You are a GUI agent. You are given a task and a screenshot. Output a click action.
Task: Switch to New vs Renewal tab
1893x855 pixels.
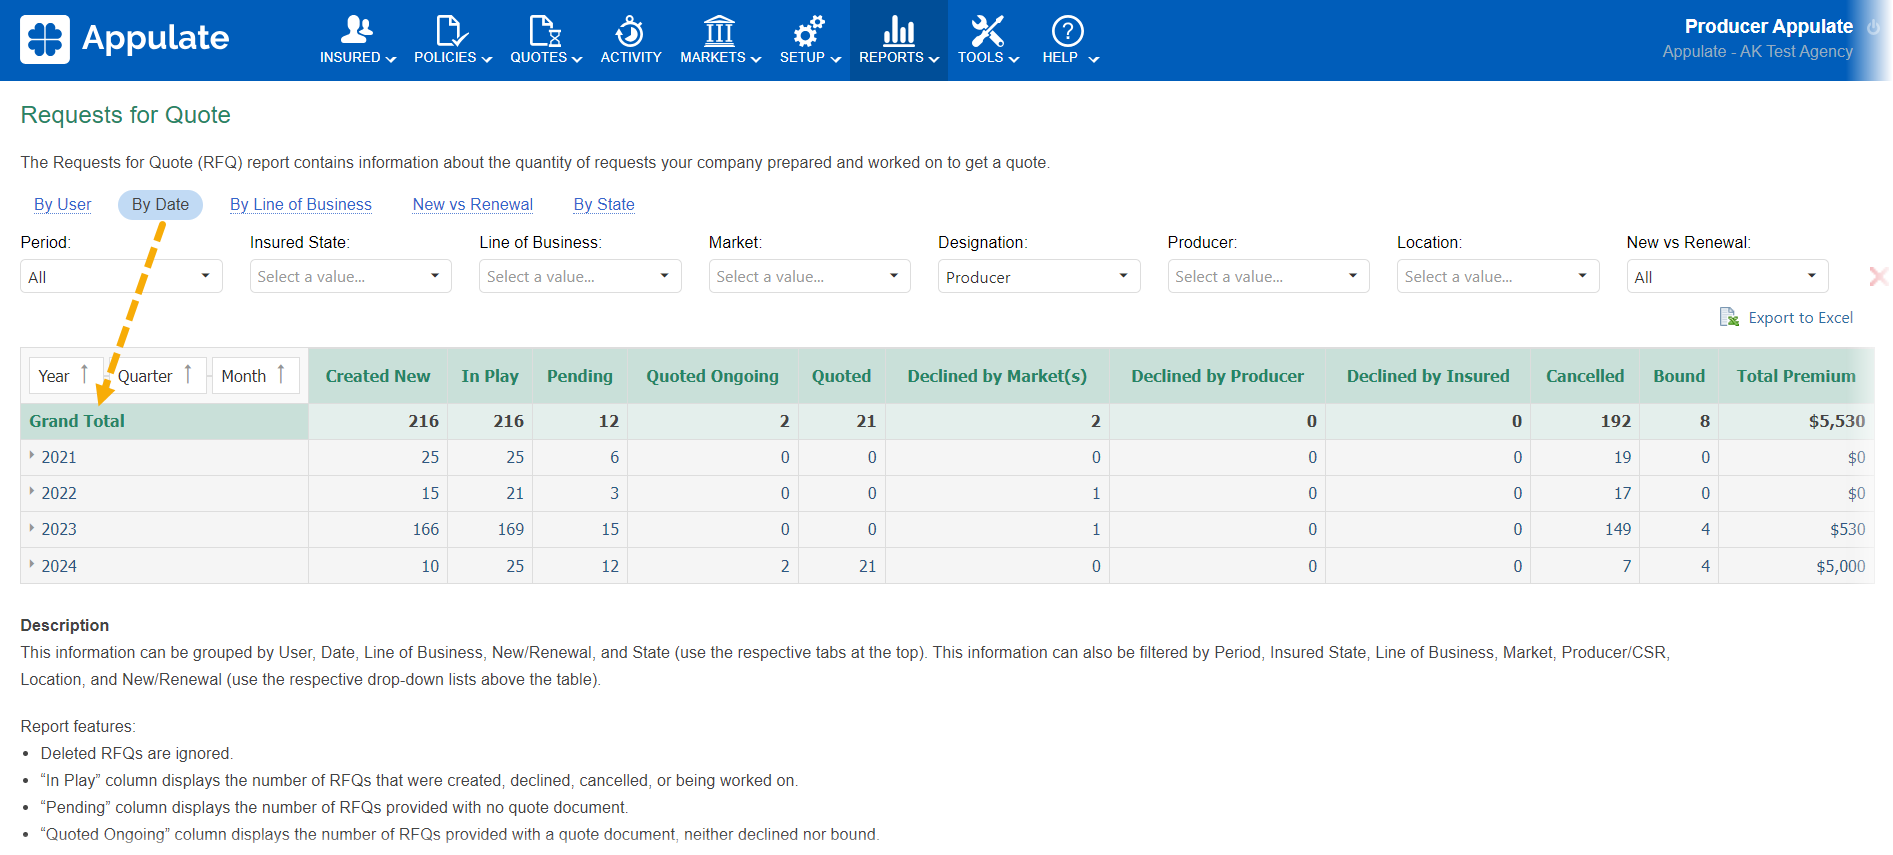[x=472, y=205]
